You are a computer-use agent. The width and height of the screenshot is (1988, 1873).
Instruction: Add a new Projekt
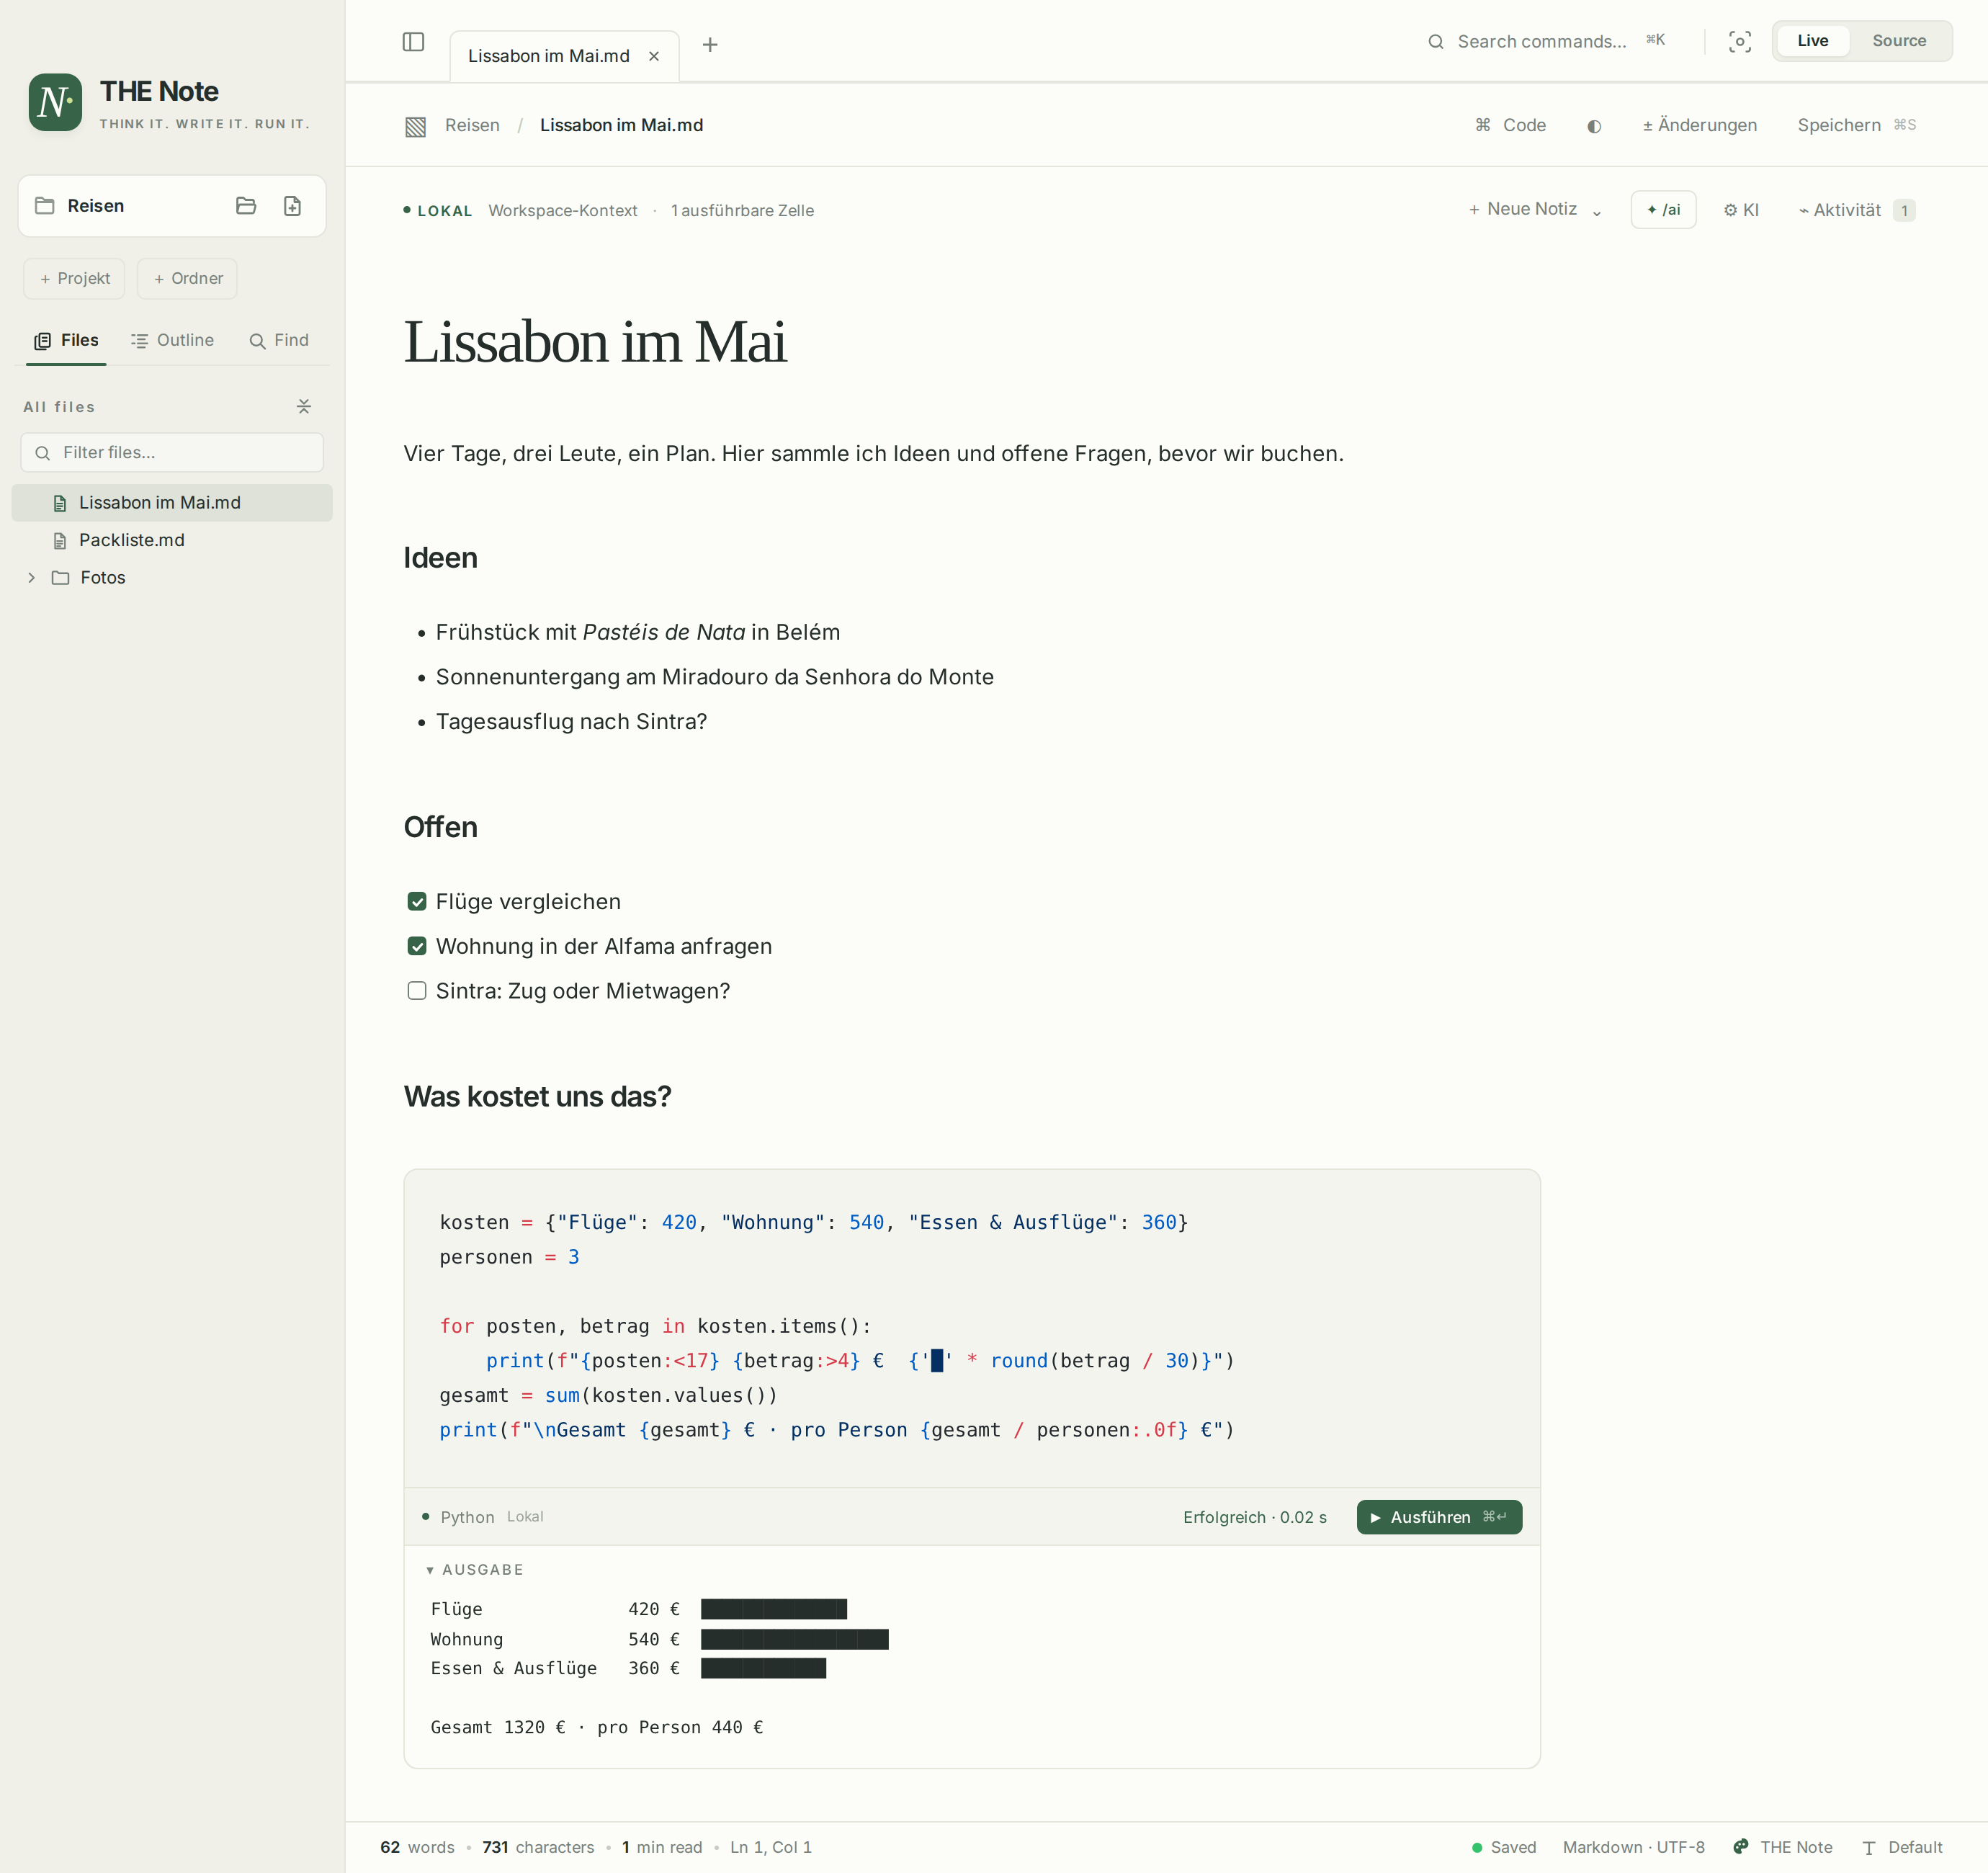click(x=75, y=279)
